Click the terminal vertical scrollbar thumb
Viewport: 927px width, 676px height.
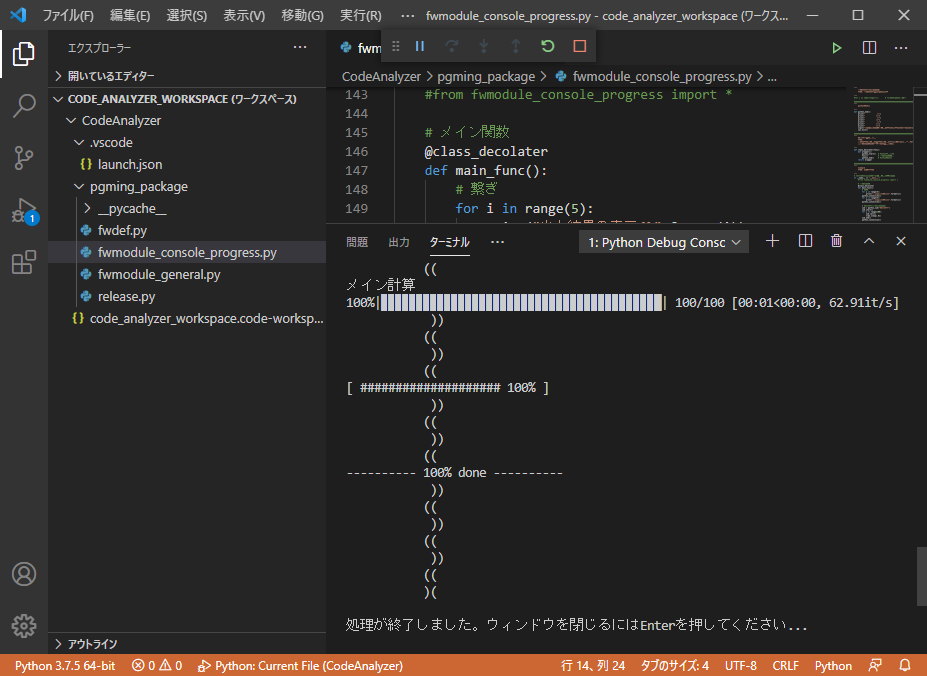pyautogui.click(x=922, y=577)
